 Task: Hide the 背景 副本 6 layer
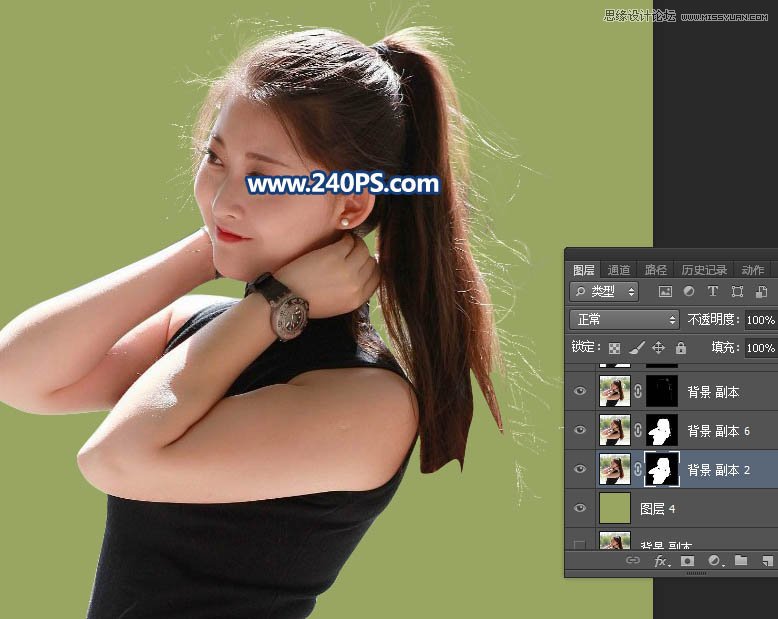pyautogui.click(x=580, y=430)
